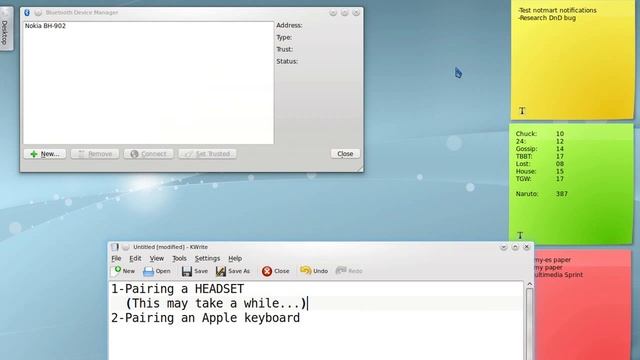Click the resize grip of Bluetooth Device Manager
The height and width of the screenshot is (360, 640).
[x=360, y=169]
